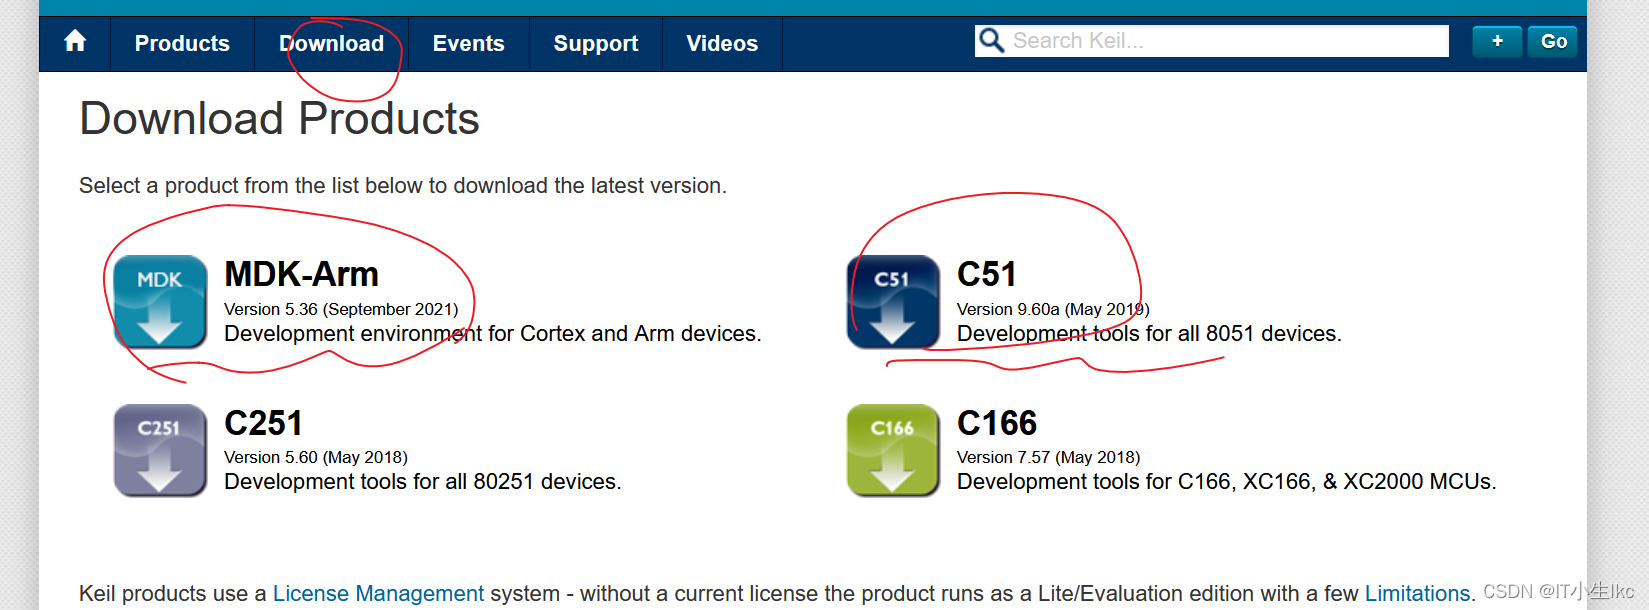This screenshot has height=610, width=1649.
Task: Open the C251 product heading link
Action: (263, 423)
